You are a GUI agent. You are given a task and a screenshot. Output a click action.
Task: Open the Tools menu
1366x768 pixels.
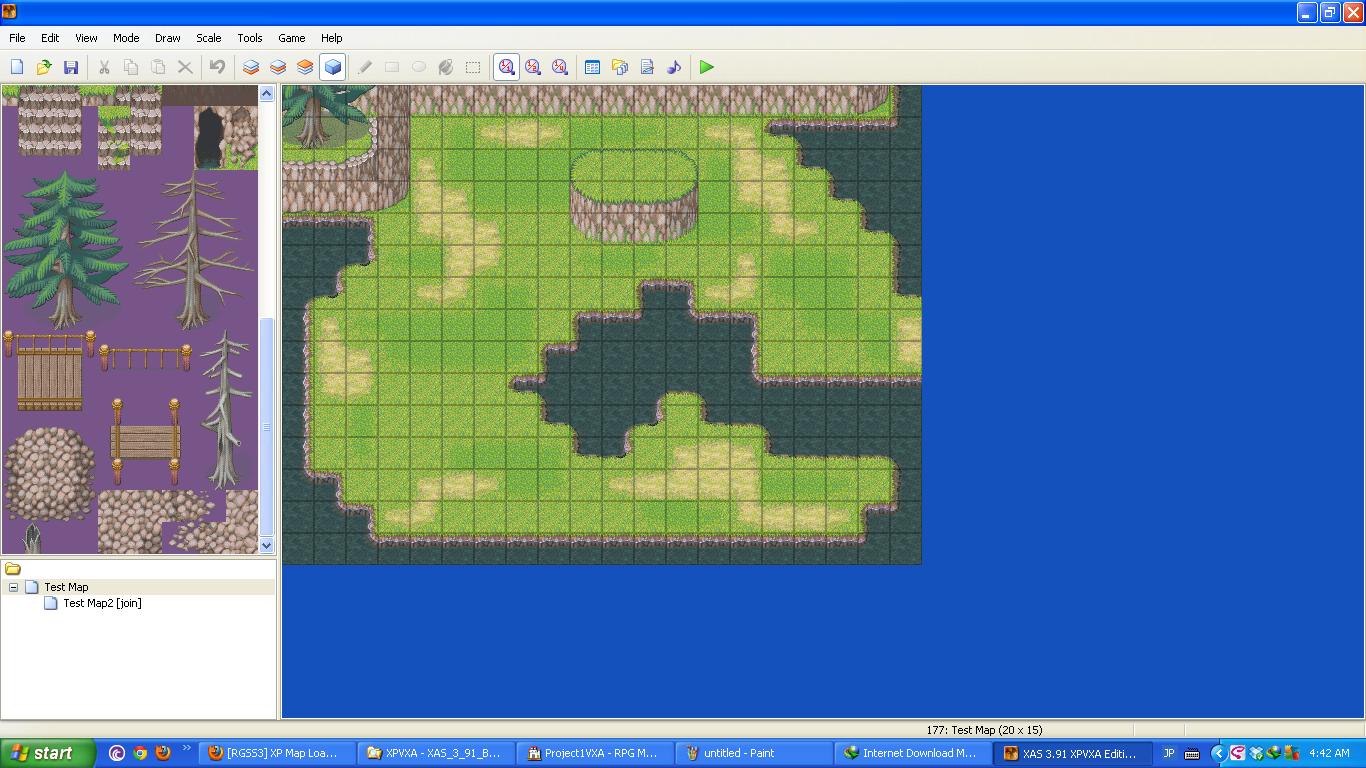[x=250, y=38]
